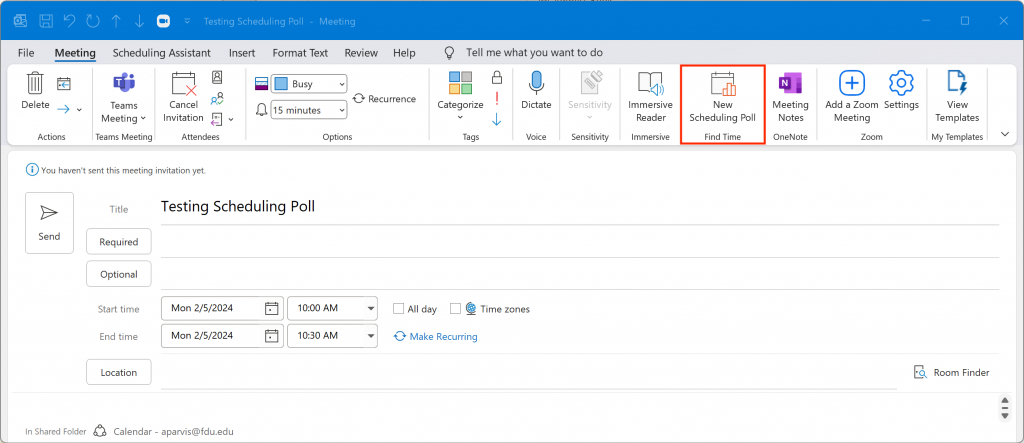Open Zoom Settings gear
The image size is (1024, 443).
point(901,85)
